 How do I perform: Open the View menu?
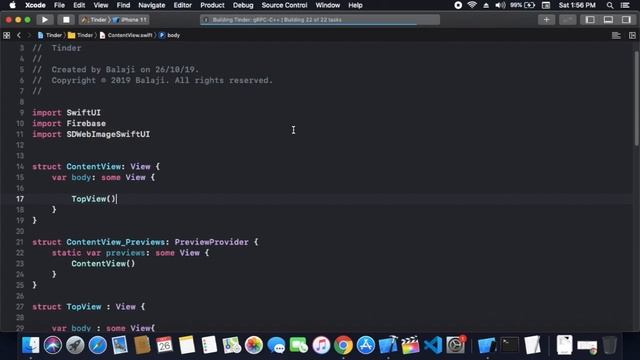pos(100,5)
